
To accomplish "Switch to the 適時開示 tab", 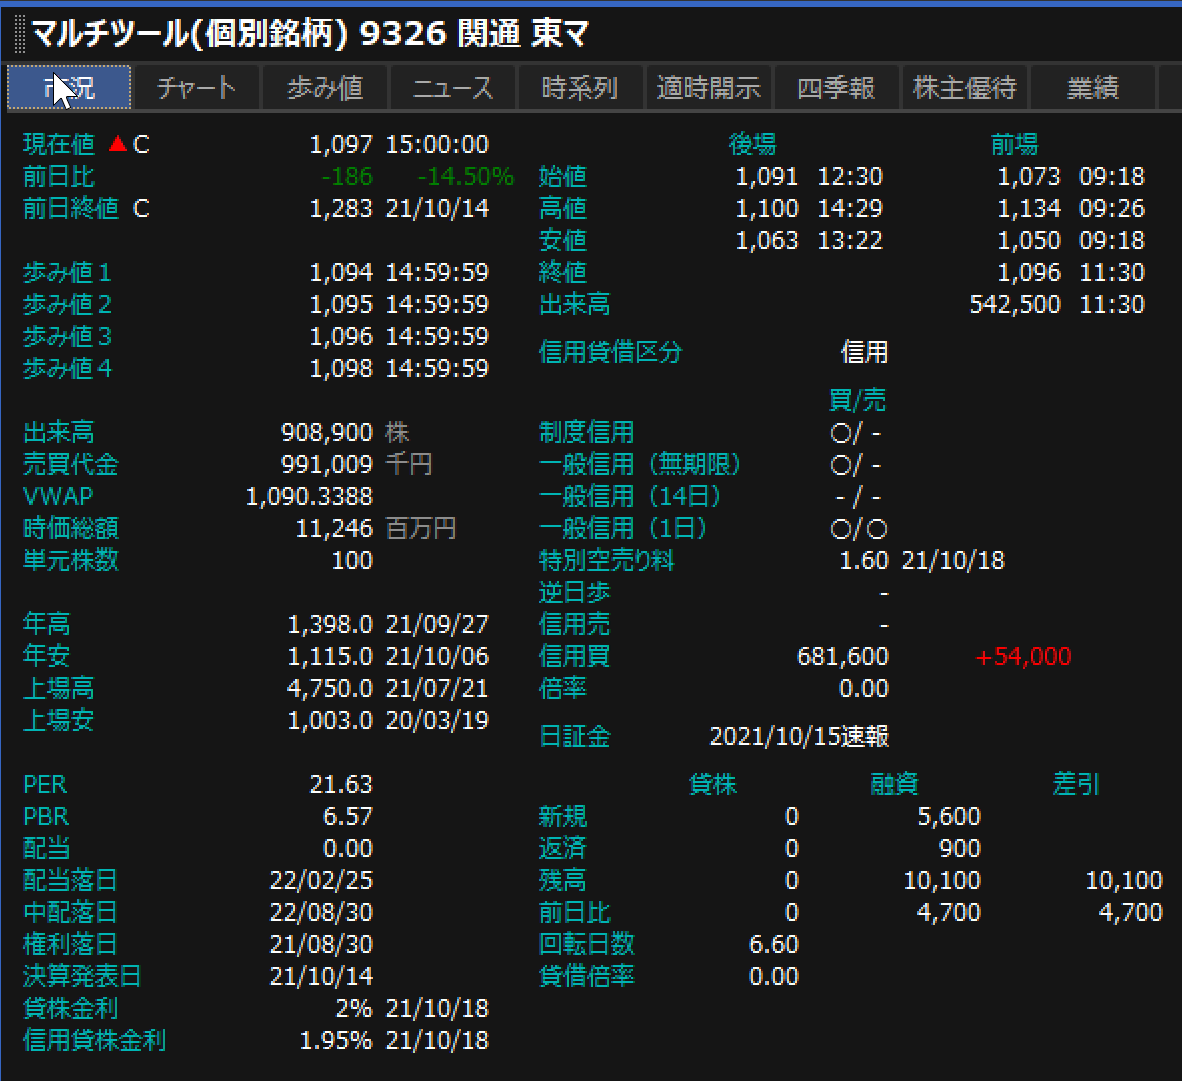I will click(709, 87).
